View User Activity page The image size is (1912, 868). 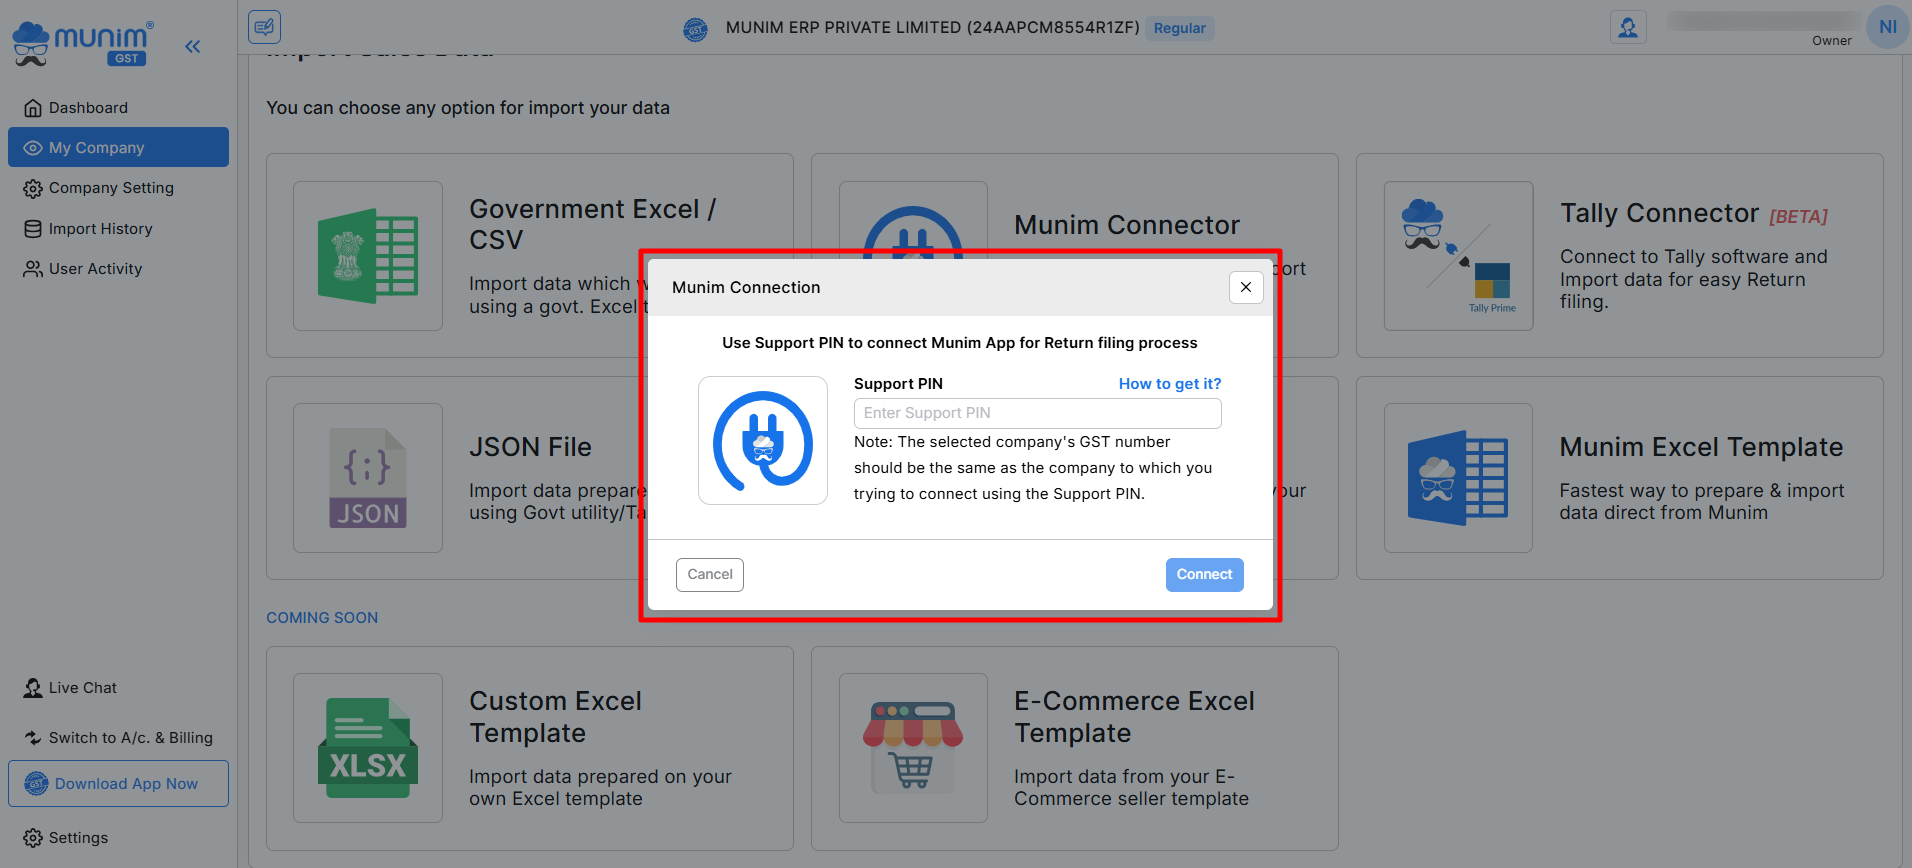(x=95, y=269)
